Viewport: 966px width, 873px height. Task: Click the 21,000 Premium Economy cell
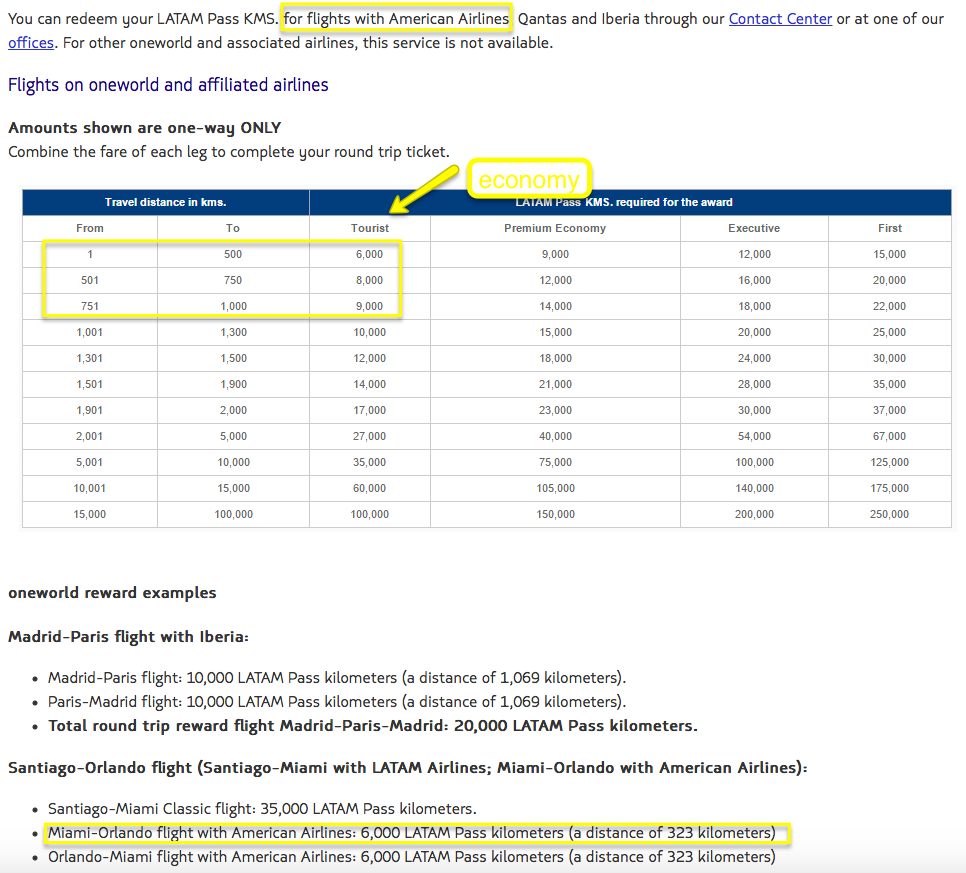click(x=555, y=384)
